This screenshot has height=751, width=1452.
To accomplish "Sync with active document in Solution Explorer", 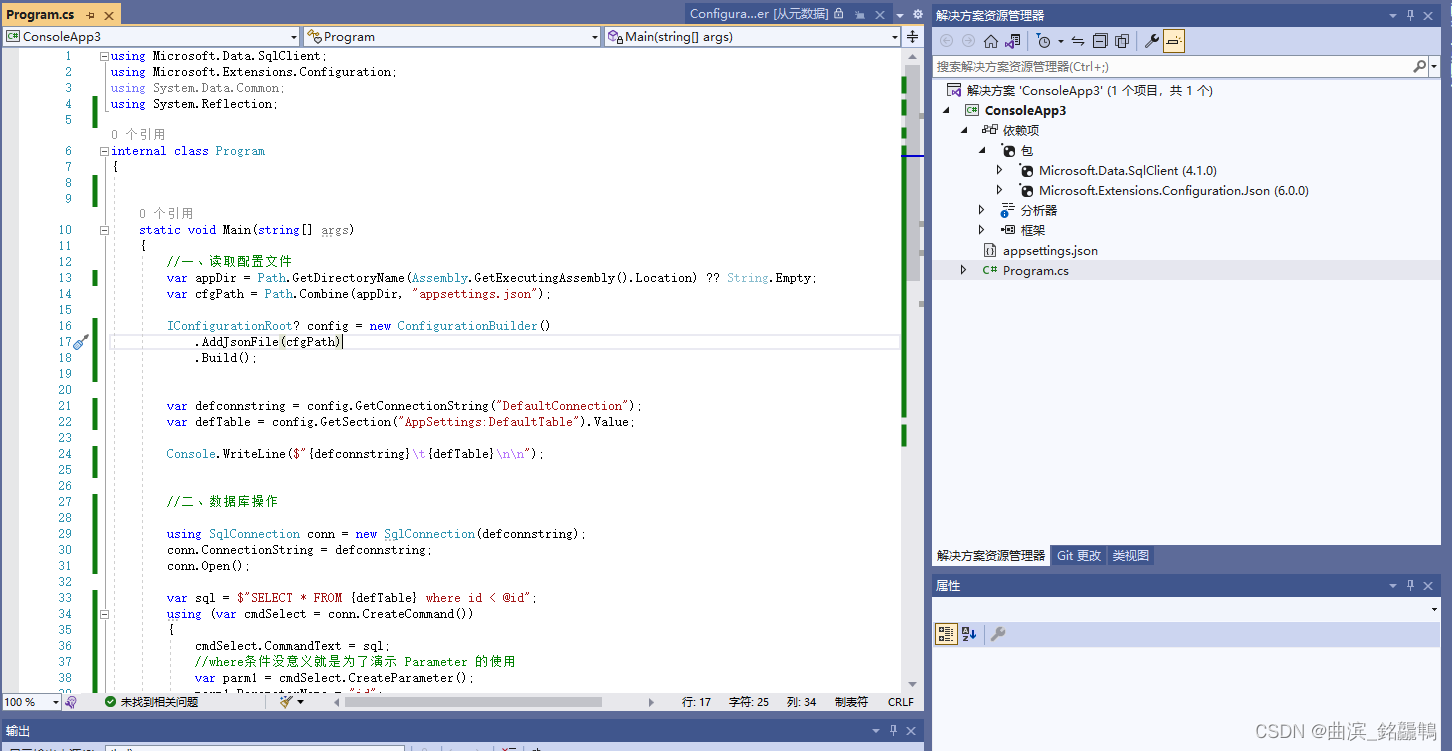I will click(1078, 41).
